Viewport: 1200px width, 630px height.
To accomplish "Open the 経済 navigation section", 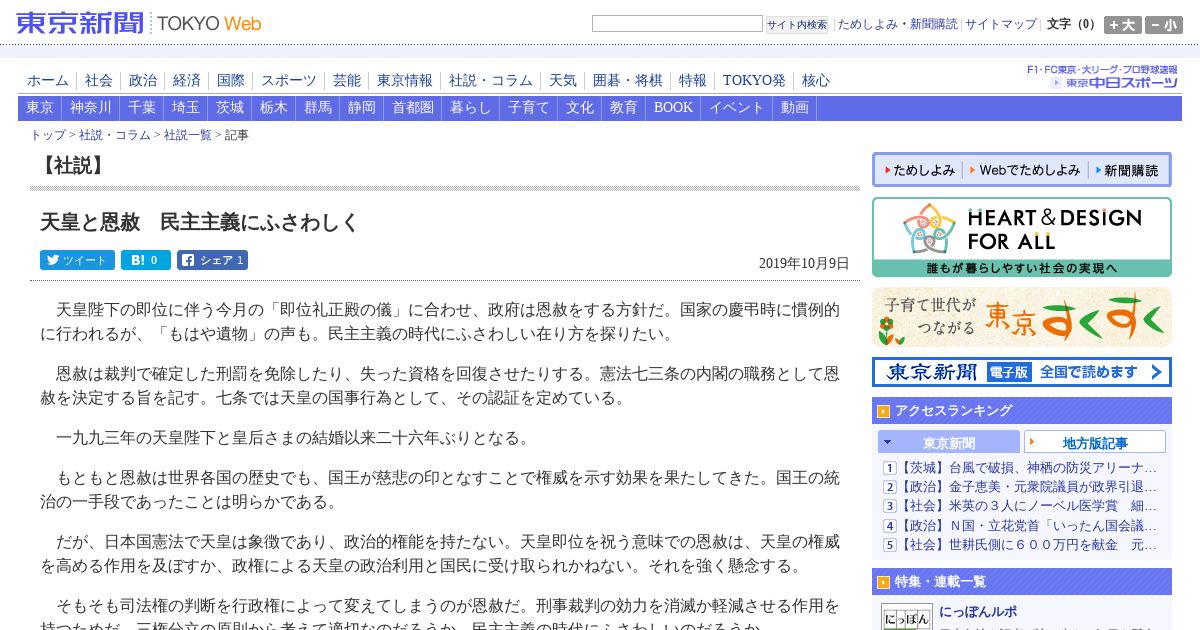I will [187, 80].
